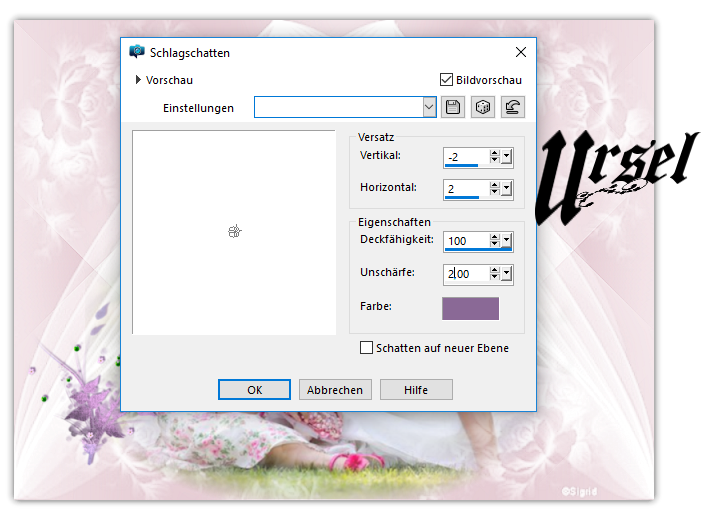
Task: Toggle the Bildvorschau checkbox
Action: [447, 80]
